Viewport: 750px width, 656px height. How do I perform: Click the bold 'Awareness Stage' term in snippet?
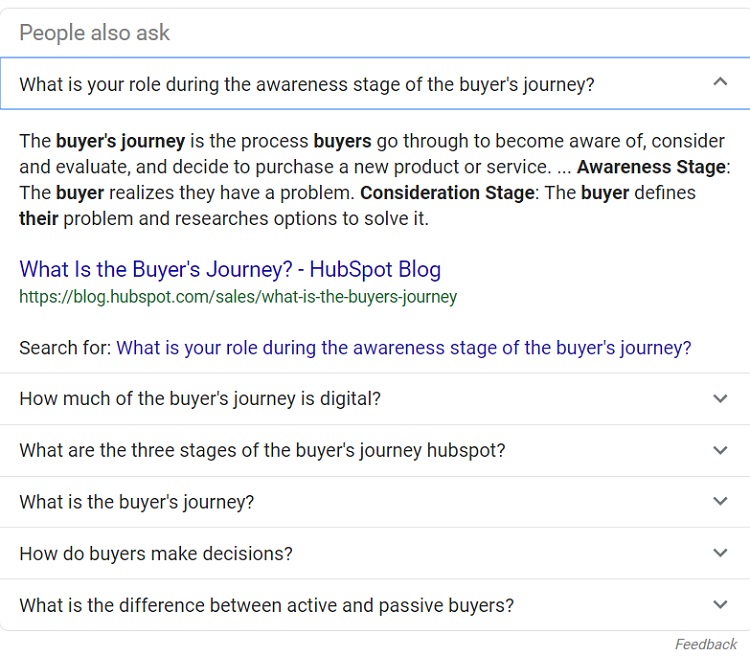click(650, 167)
